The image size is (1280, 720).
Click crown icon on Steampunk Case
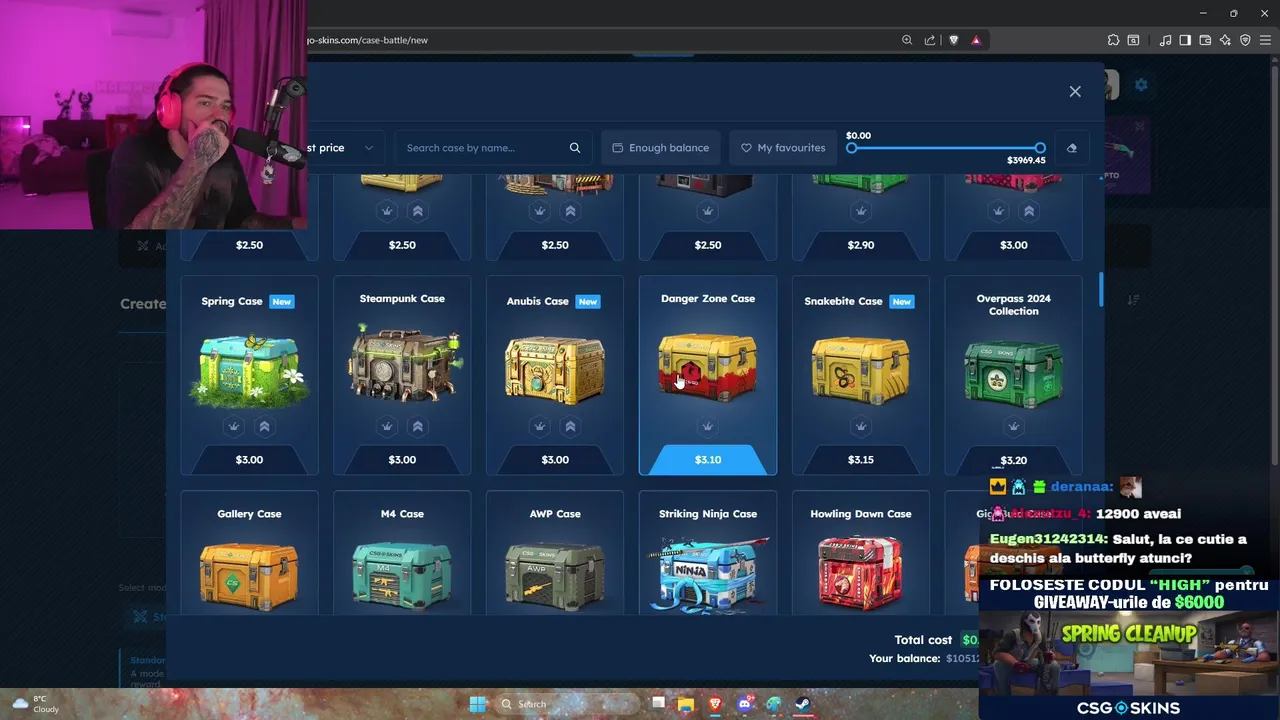tap(387, 426)
